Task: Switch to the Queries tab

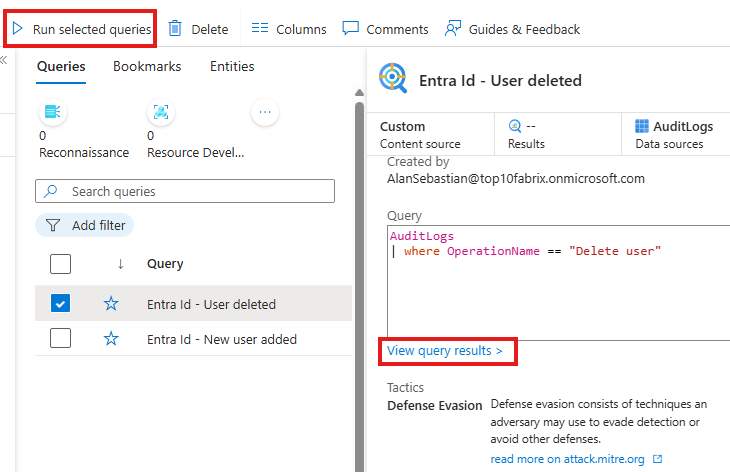Action: point(61,67)
